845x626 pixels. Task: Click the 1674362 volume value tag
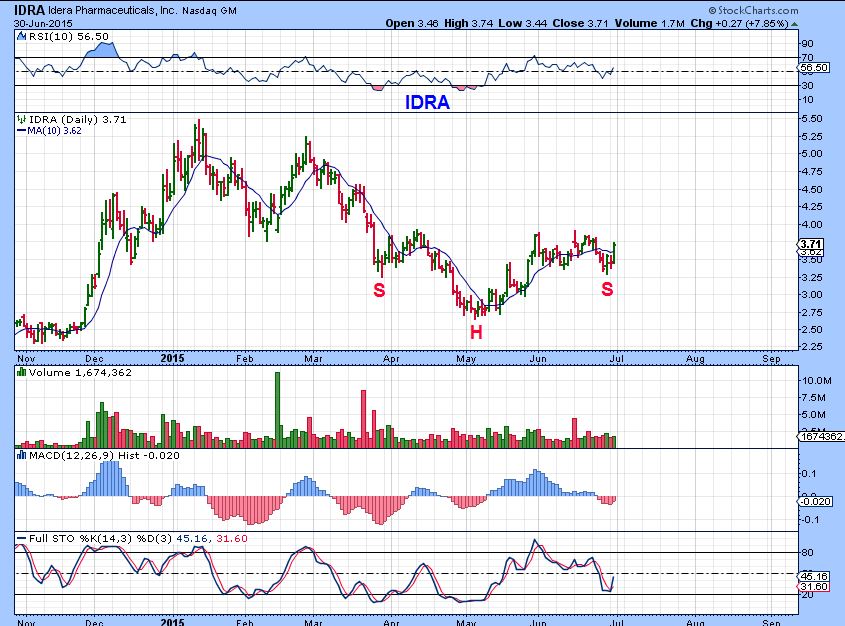(821, 436)
